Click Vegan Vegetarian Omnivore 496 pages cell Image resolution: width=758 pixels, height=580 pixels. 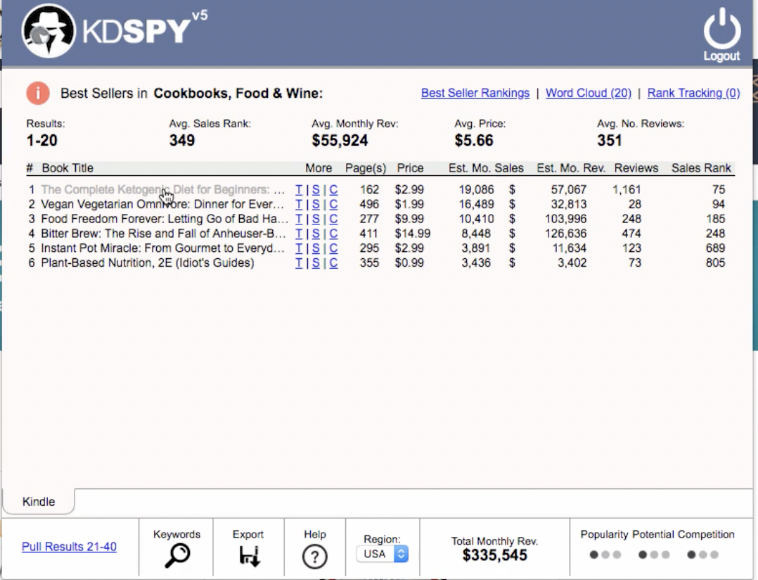click(369, 204)
